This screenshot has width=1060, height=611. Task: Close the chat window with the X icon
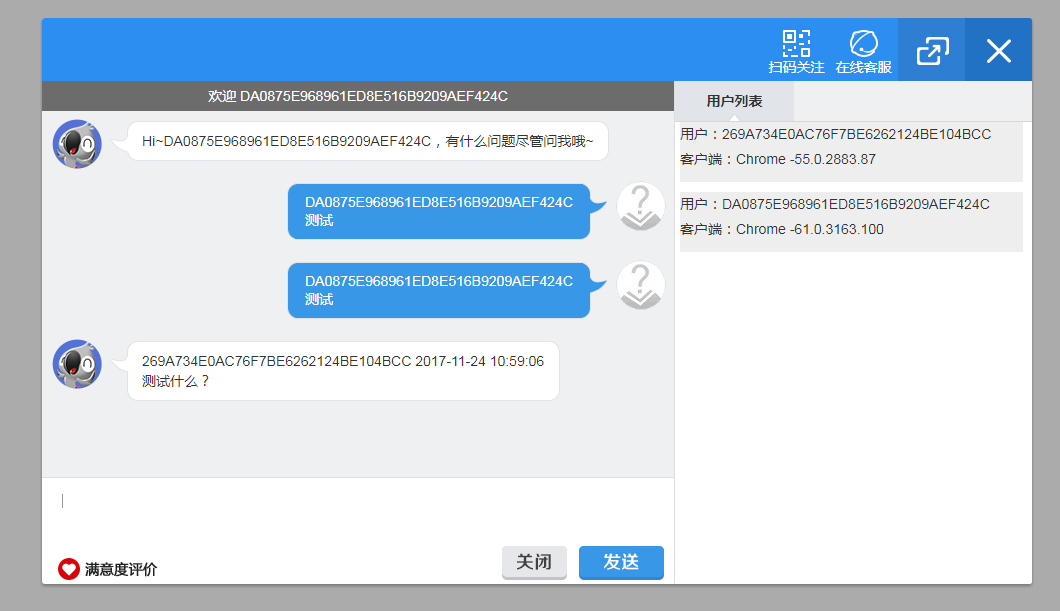[998, 48]
